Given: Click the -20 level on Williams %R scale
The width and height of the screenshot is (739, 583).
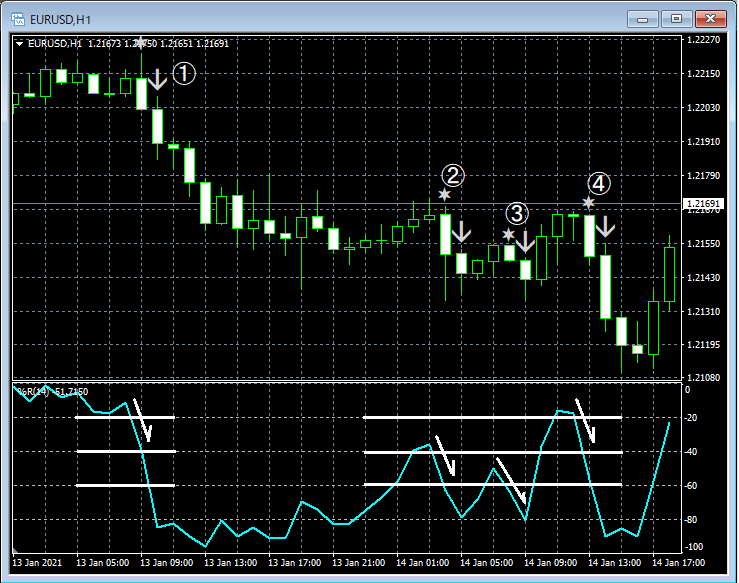Looking at the screenshot, I should click(691, 418).
